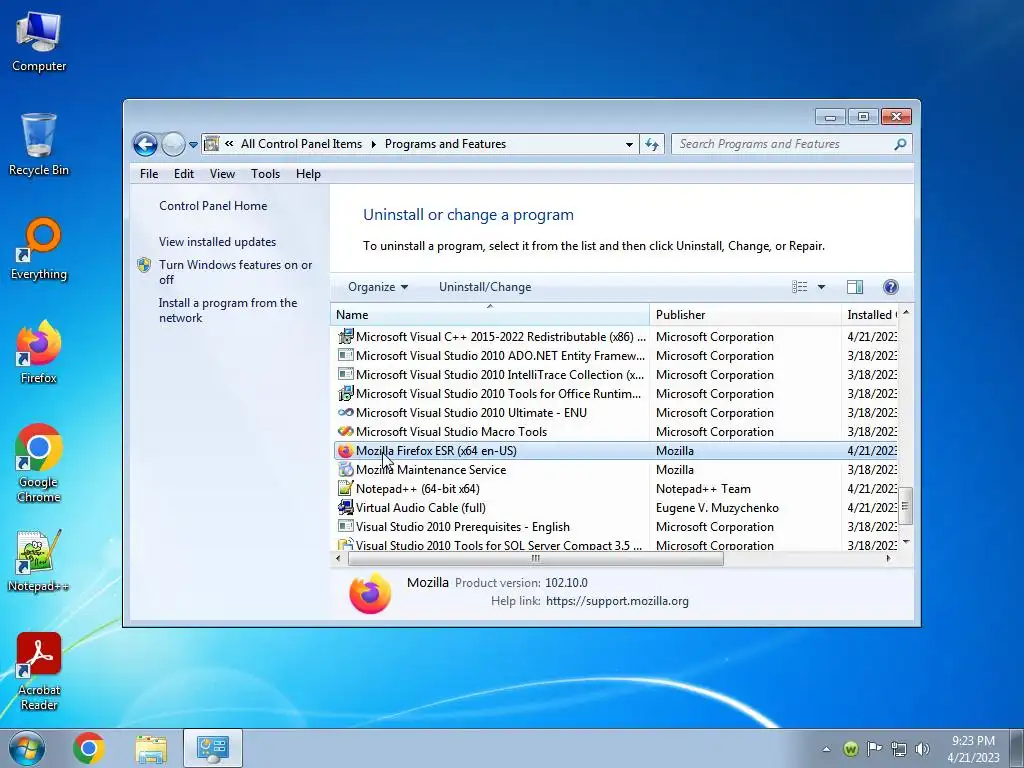Select the Control Panel taskbar button
The width and height of the screenshot is (1024, 768).
click(x=213, y=748)
